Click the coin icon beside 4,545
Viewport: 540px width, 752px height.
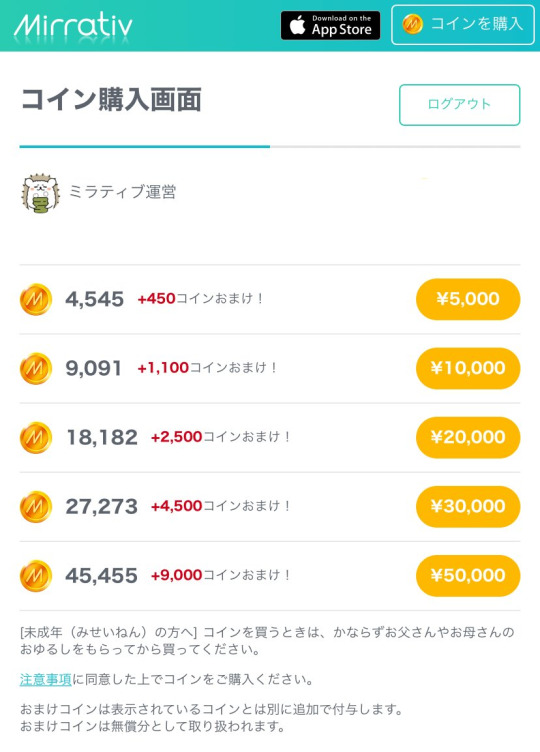point(36,299)
